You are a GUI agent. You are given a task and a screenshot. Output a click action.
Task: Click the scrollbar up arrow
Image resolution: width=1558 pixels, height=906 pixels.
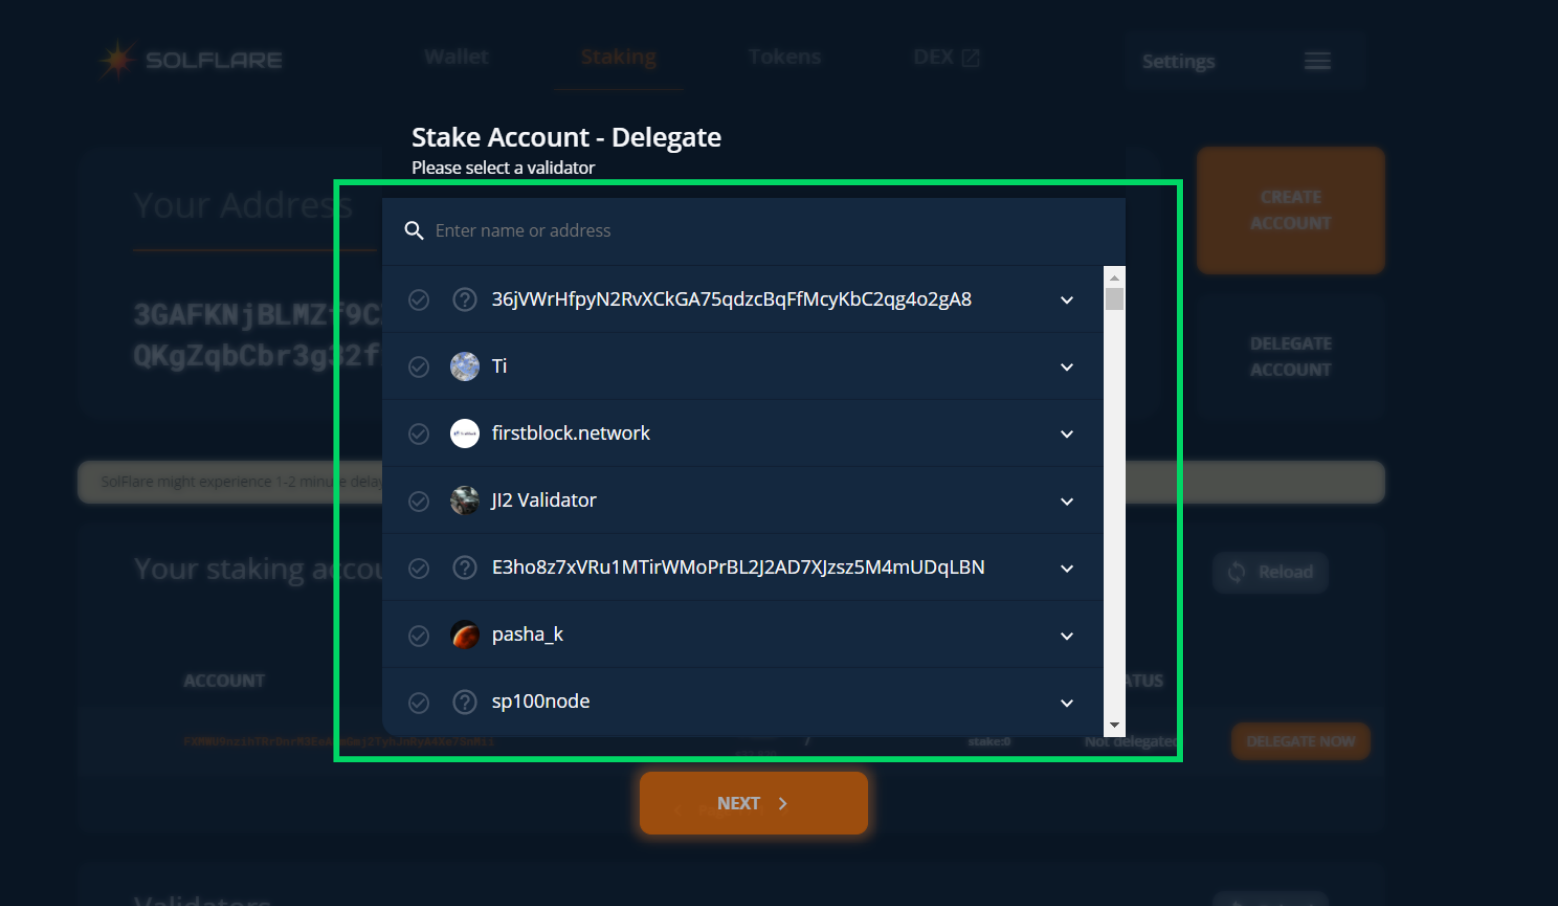tap(1114, 277)
